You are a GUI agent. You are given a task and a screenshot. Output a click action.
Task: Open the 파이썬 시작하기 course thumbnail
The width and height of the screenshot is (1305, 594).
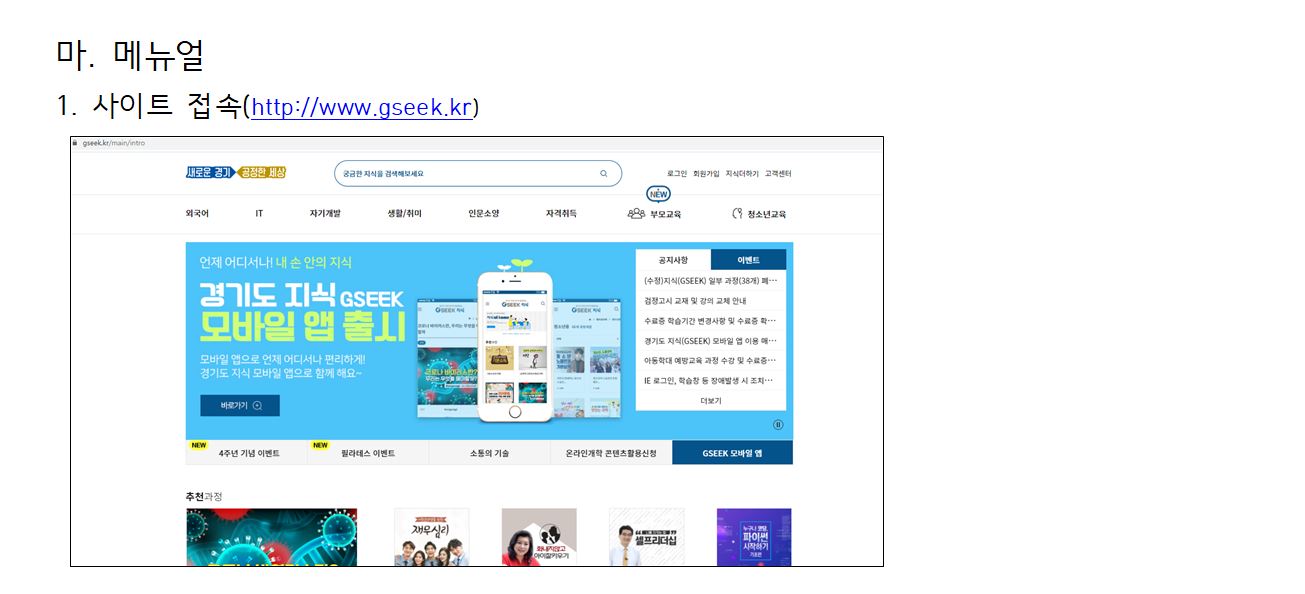tap(754, 537)
